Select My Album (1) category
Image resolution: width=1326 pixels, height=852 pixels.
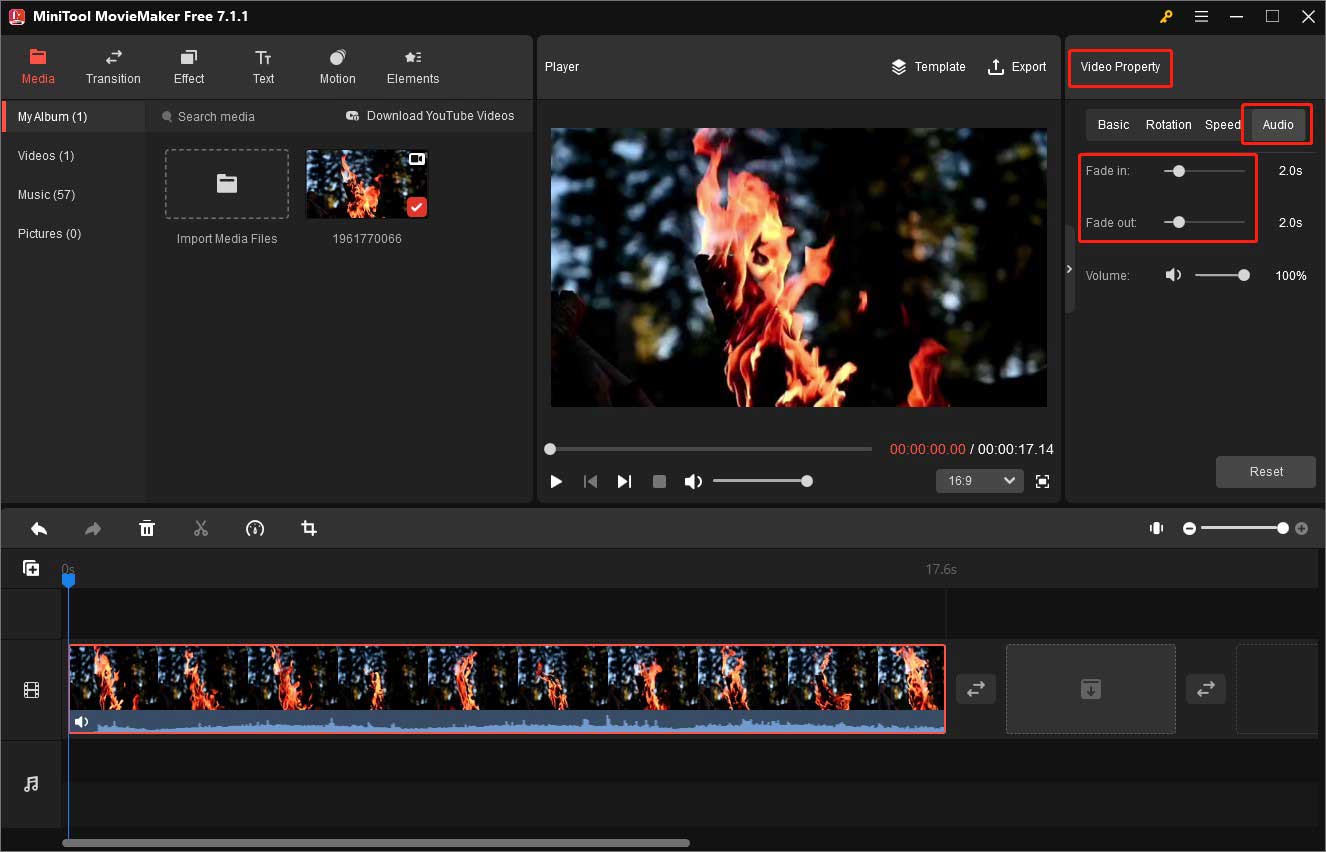(74, 117)
